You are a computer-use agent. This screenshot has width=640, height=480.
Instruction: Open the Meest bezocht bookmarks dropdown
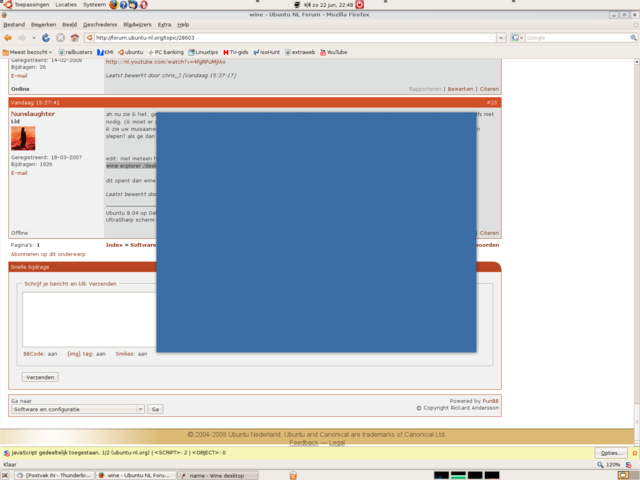click(28, 51)
